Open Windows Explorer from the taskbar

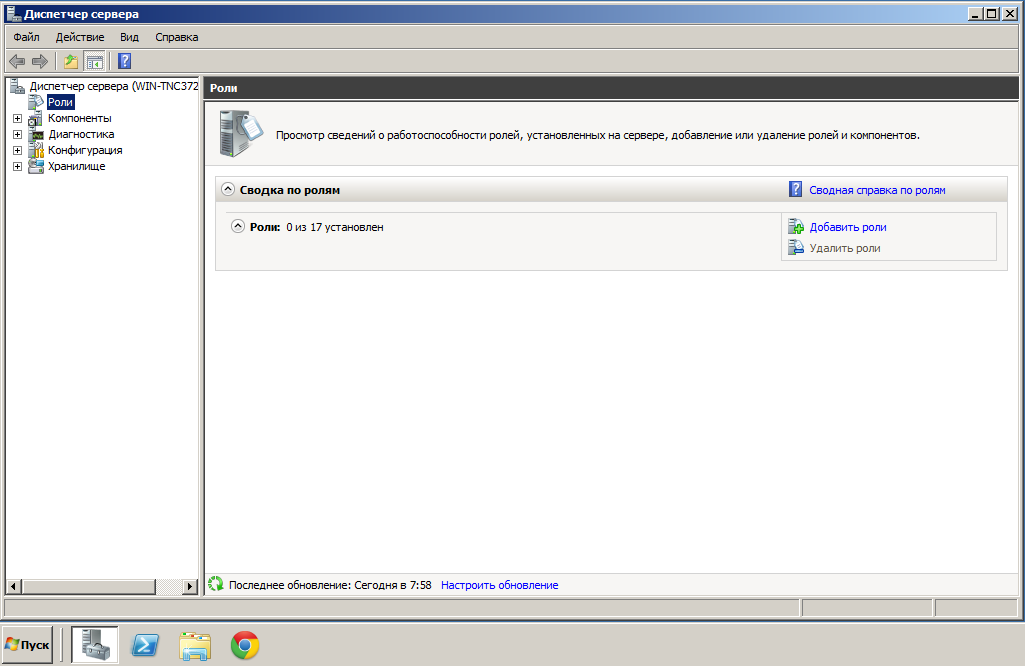click(195, 646)
